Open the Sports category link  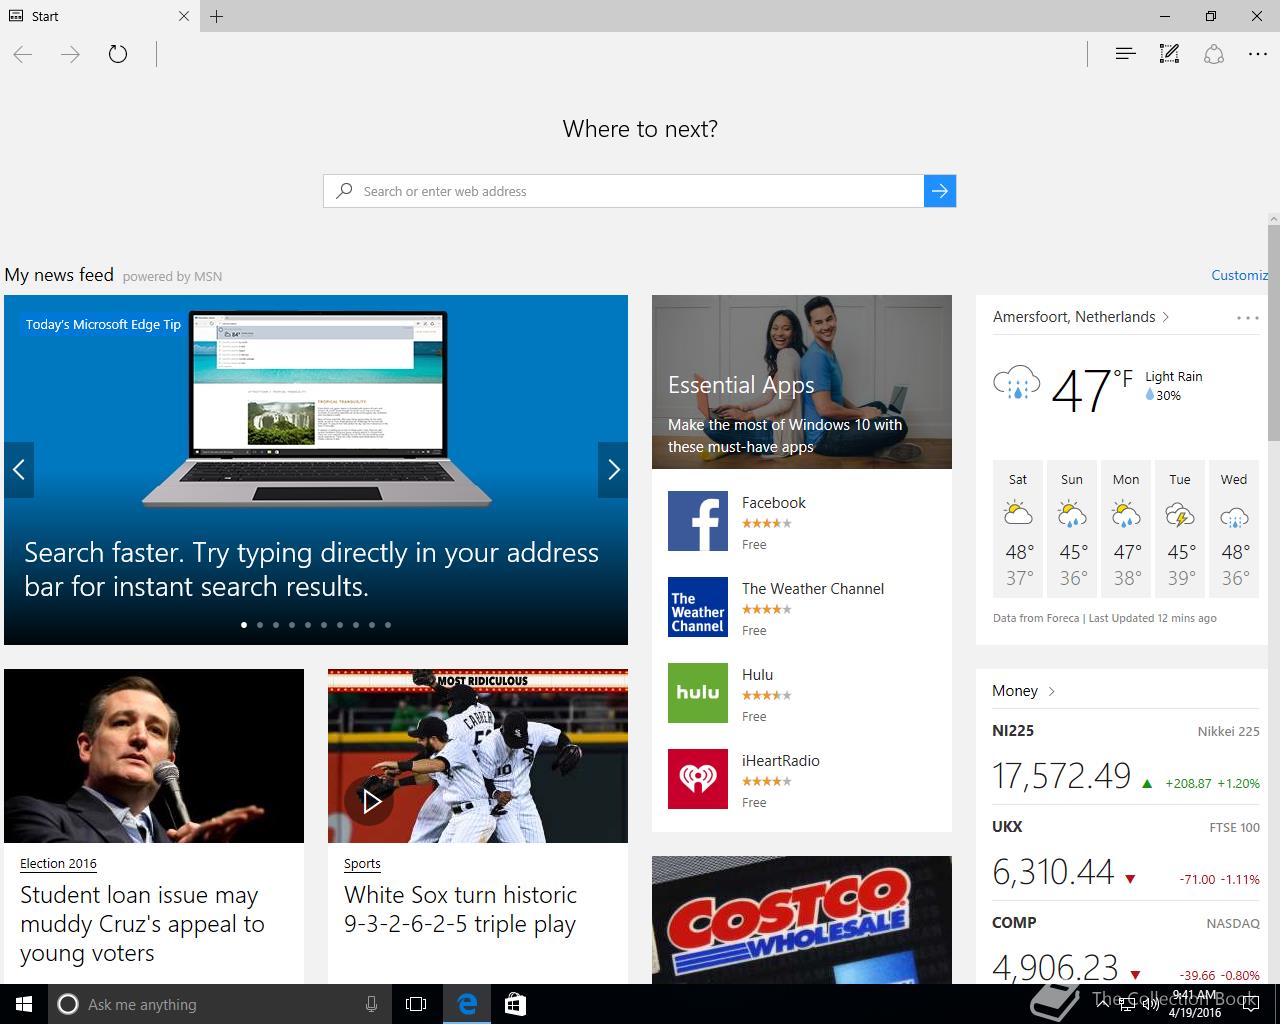362,863
